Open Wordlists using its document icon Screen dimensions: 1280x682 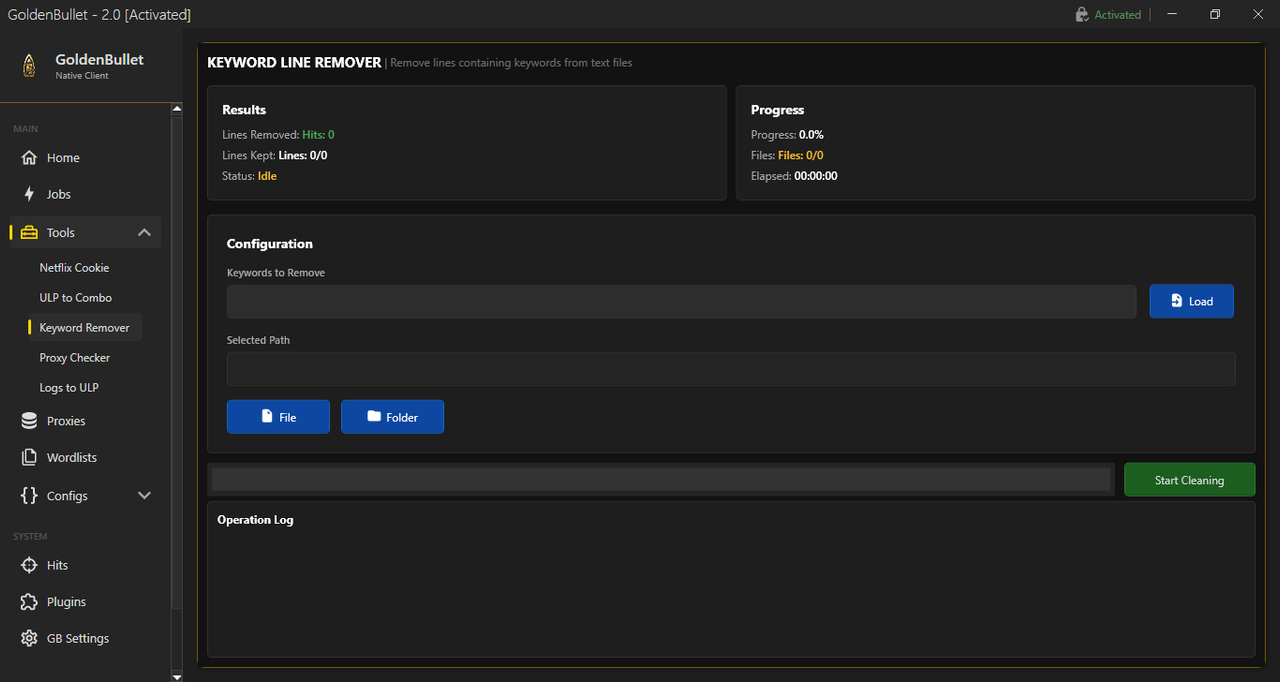[29, 457]
